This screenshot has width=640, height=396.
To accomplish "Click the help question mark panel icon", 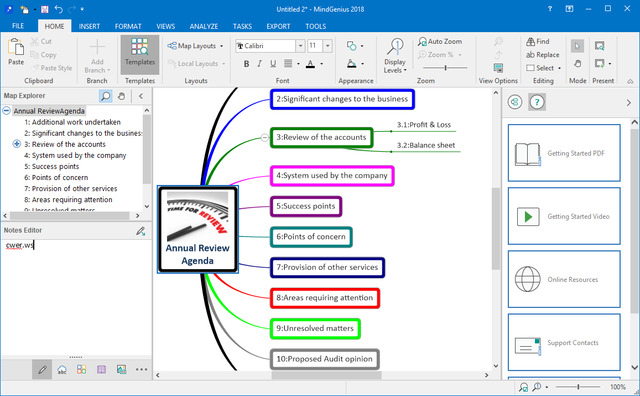I will click(537, 102).
